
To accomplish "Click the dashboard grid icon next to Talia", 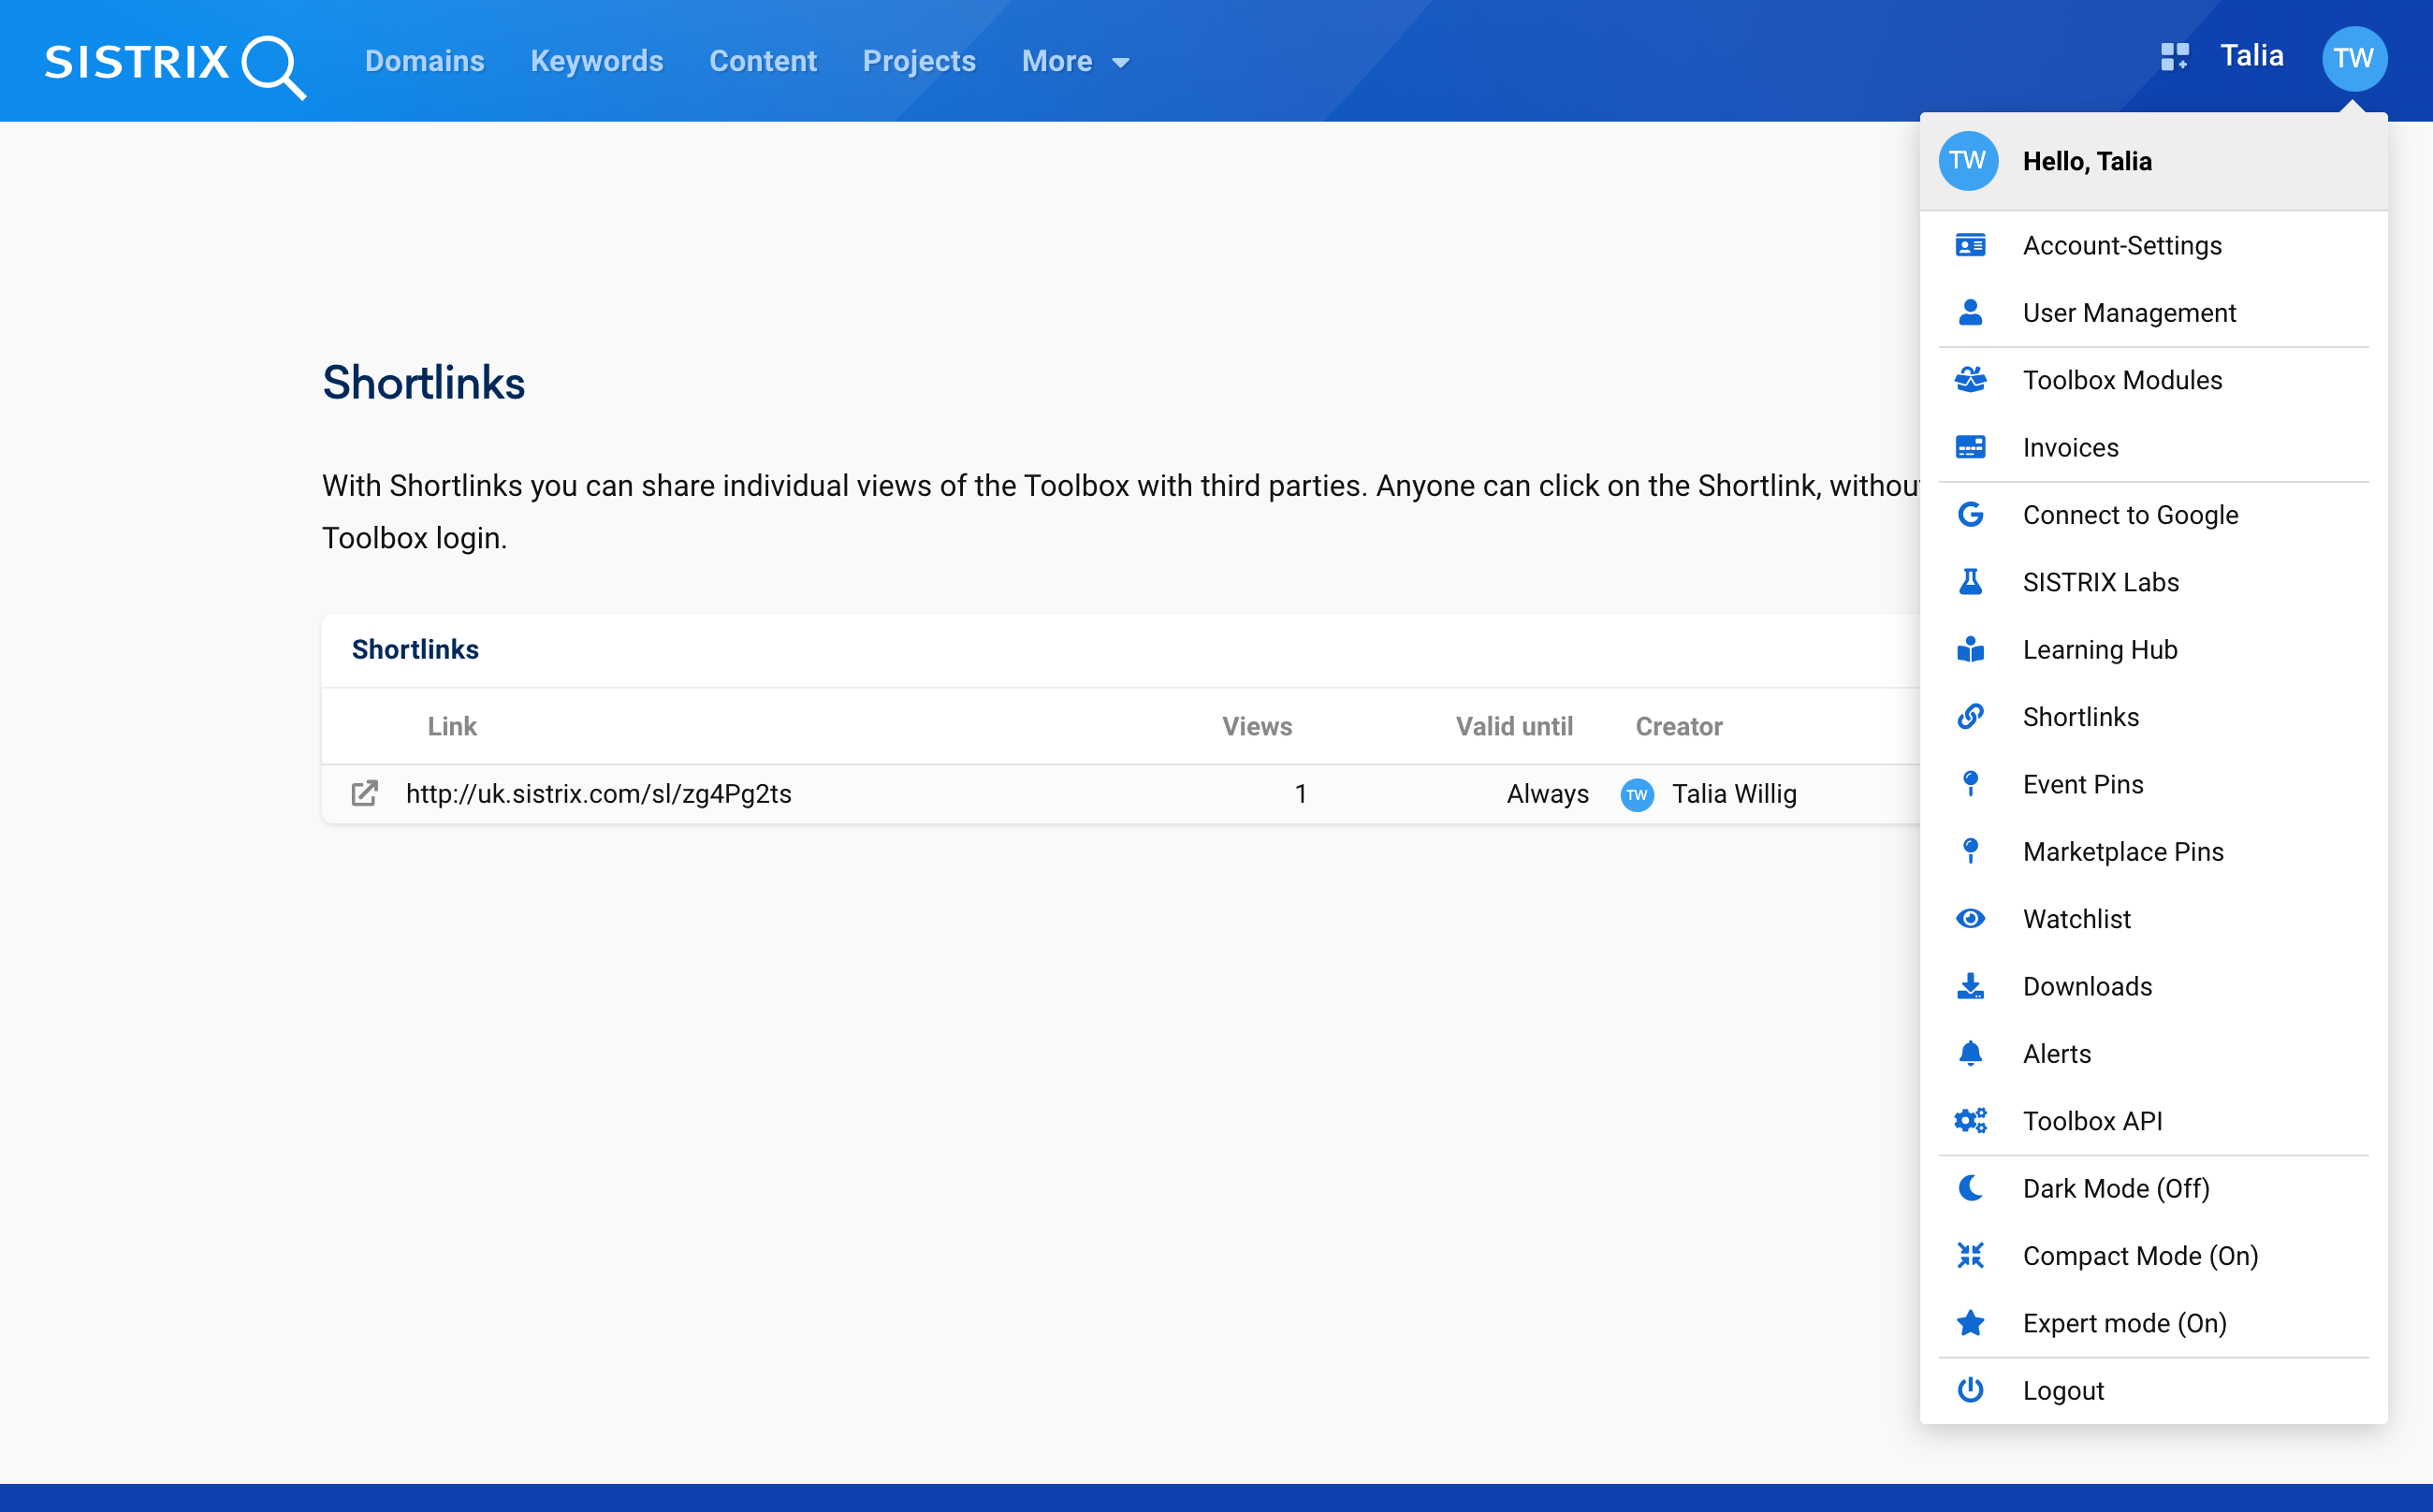I will tap(2174, 56).
